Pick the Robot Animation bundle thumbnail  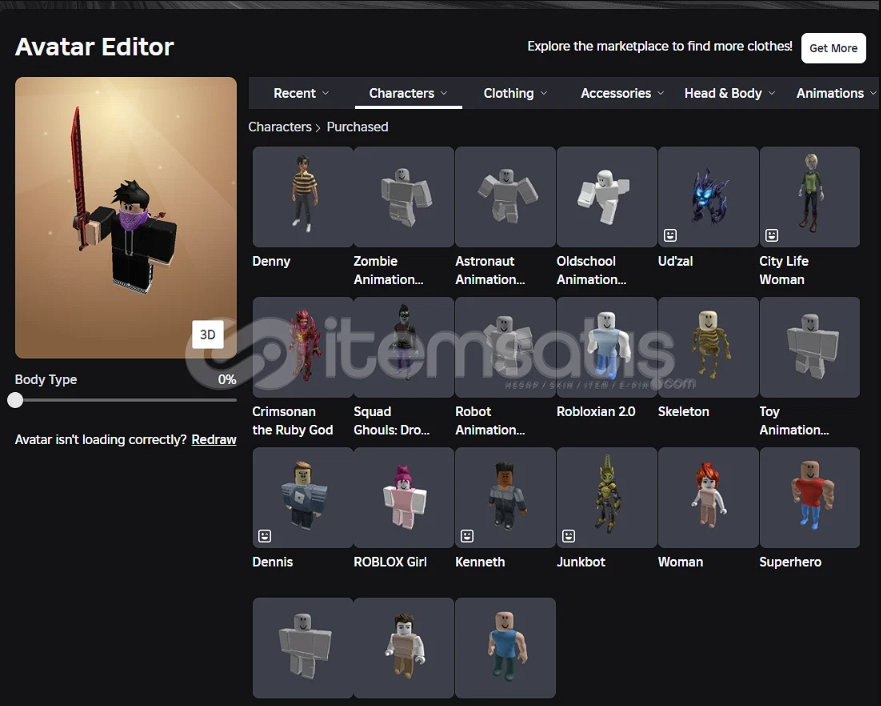(x=505, y=348)
